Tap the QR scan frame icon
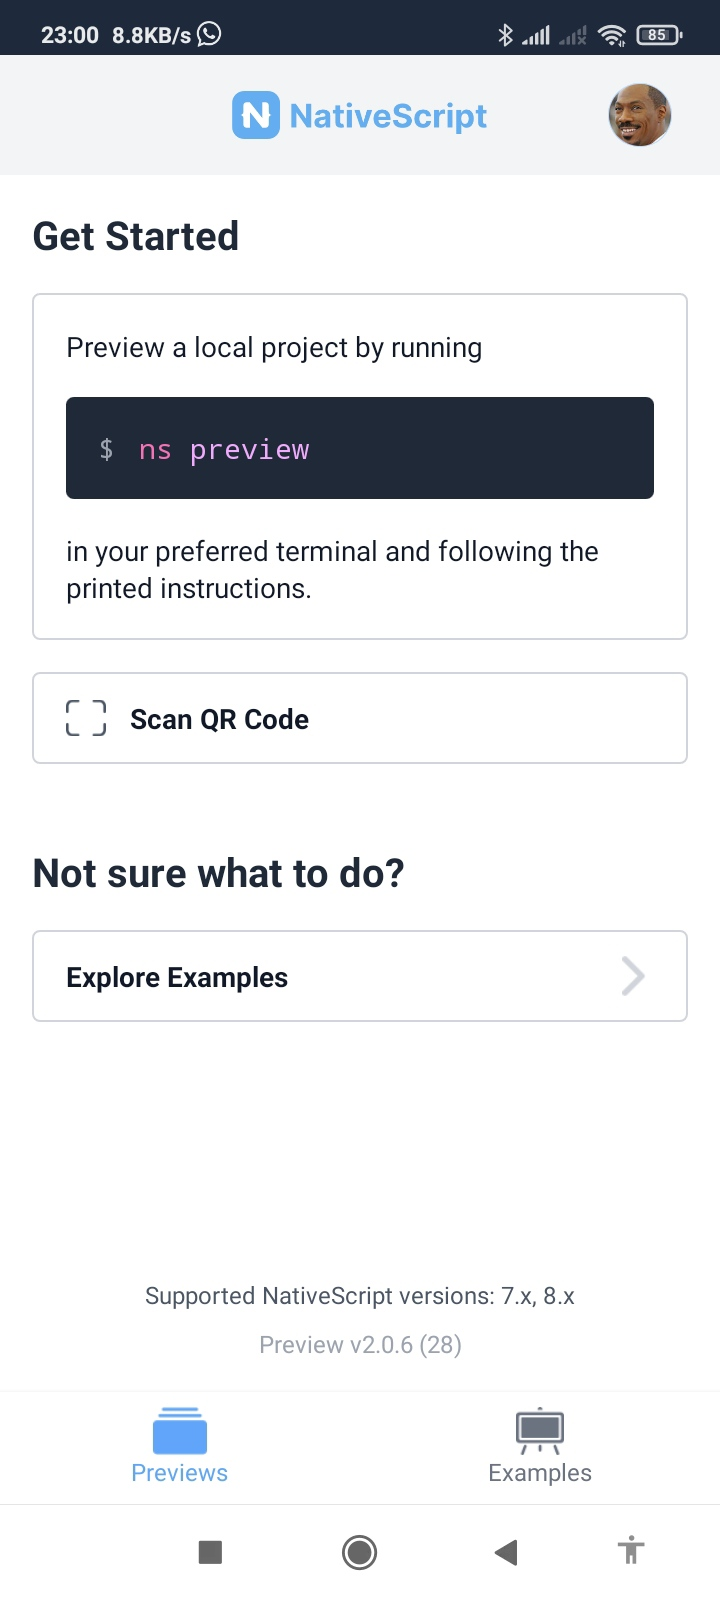720x1600 pixels. coord(86,718)
